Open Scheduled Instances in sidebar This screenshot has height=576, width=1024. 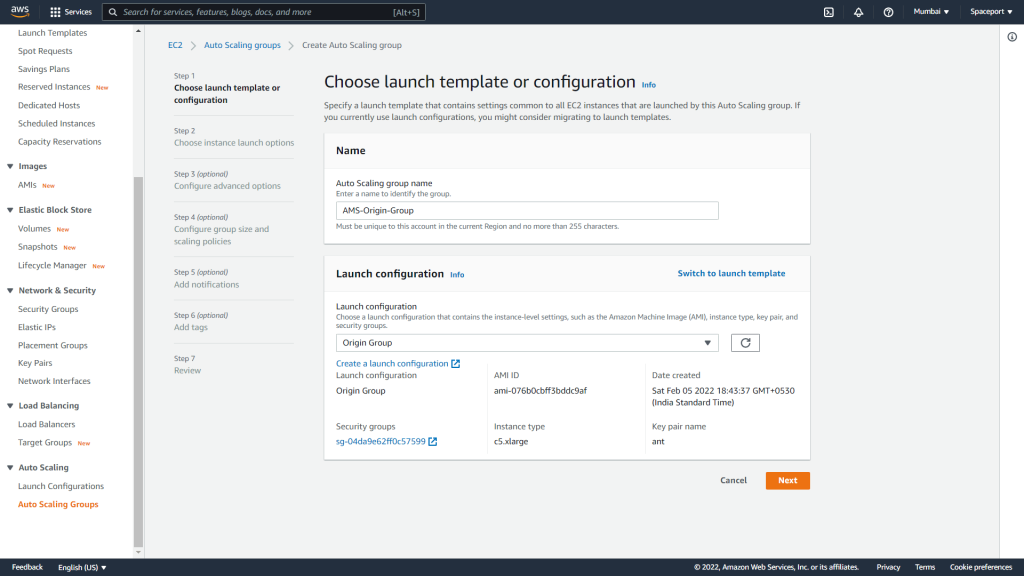pyautogui.click(x=56, y=123)
